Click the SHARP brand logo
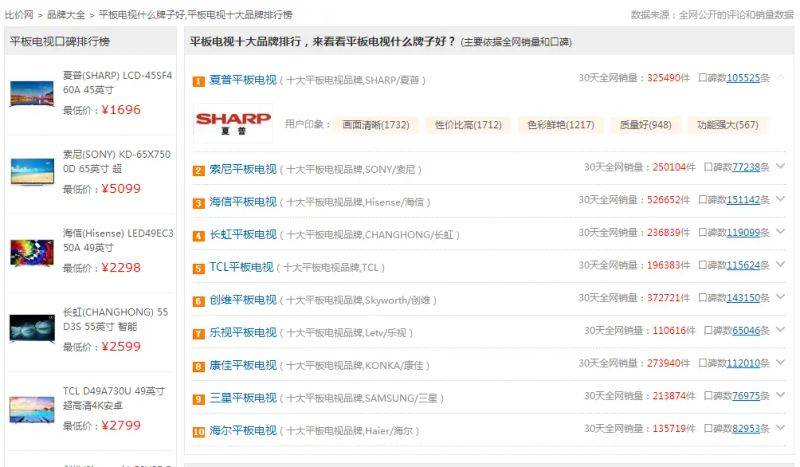This screenshot has width=800, height=467. [x=233, y=124]
